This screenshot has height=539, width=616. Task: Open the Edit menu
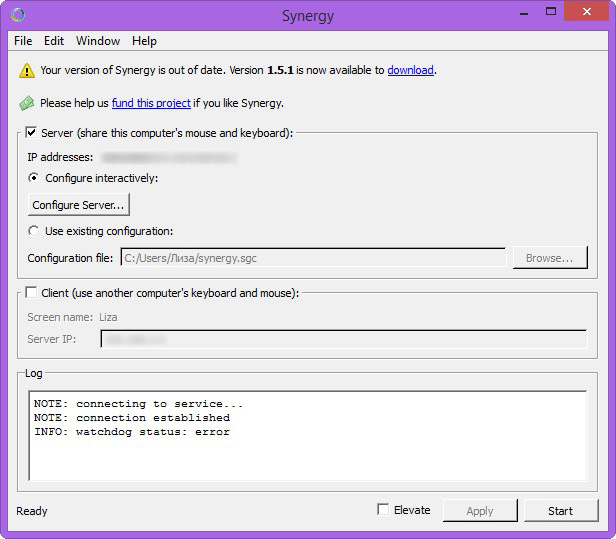point(54,41)
